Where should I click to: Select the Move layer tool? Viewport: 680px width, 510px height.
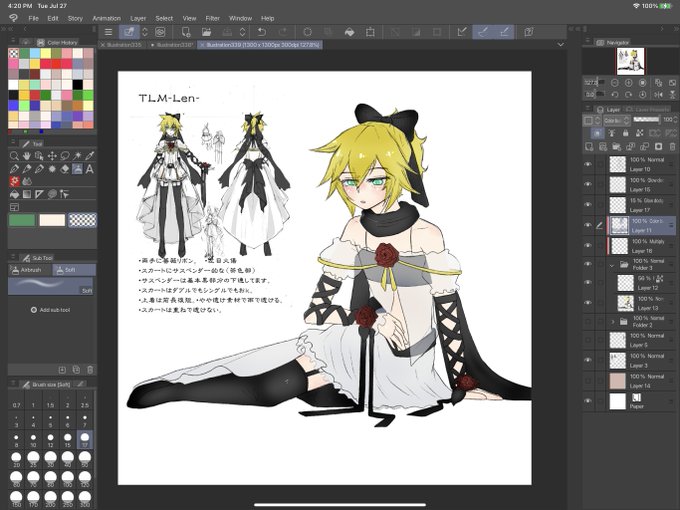point(52,156)
